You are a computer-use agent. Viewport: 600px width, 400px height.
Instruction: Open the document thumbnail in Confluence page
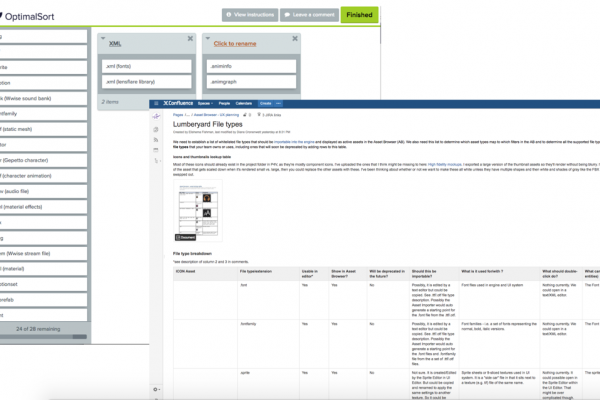pos(198,211)
